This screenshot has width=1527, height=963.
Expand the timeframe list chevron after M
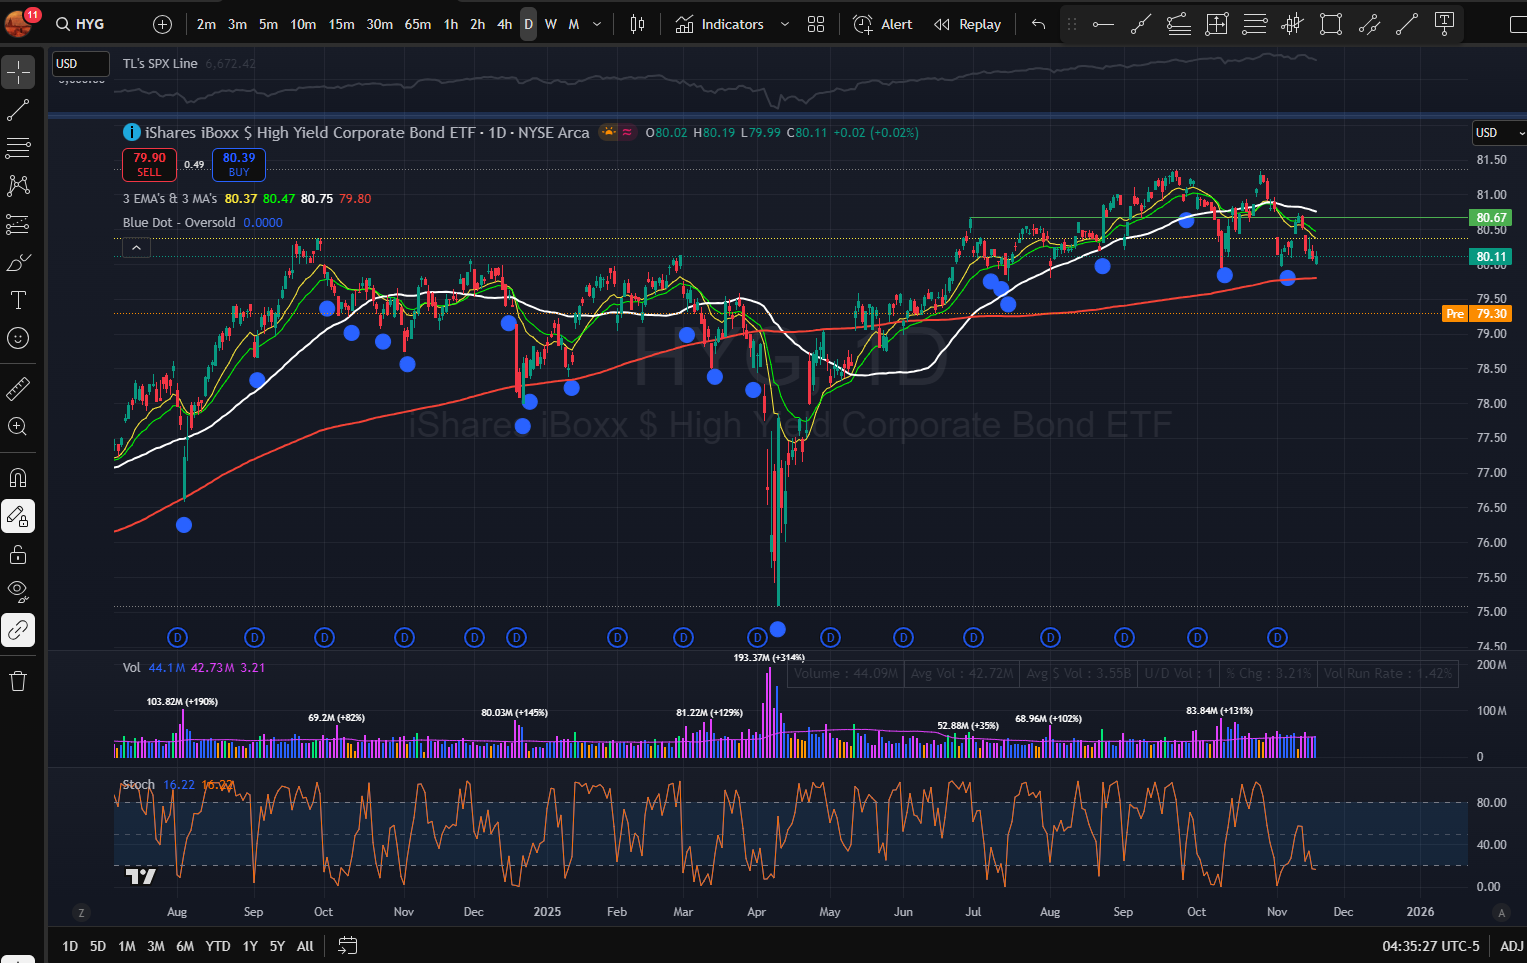(597, 24)
